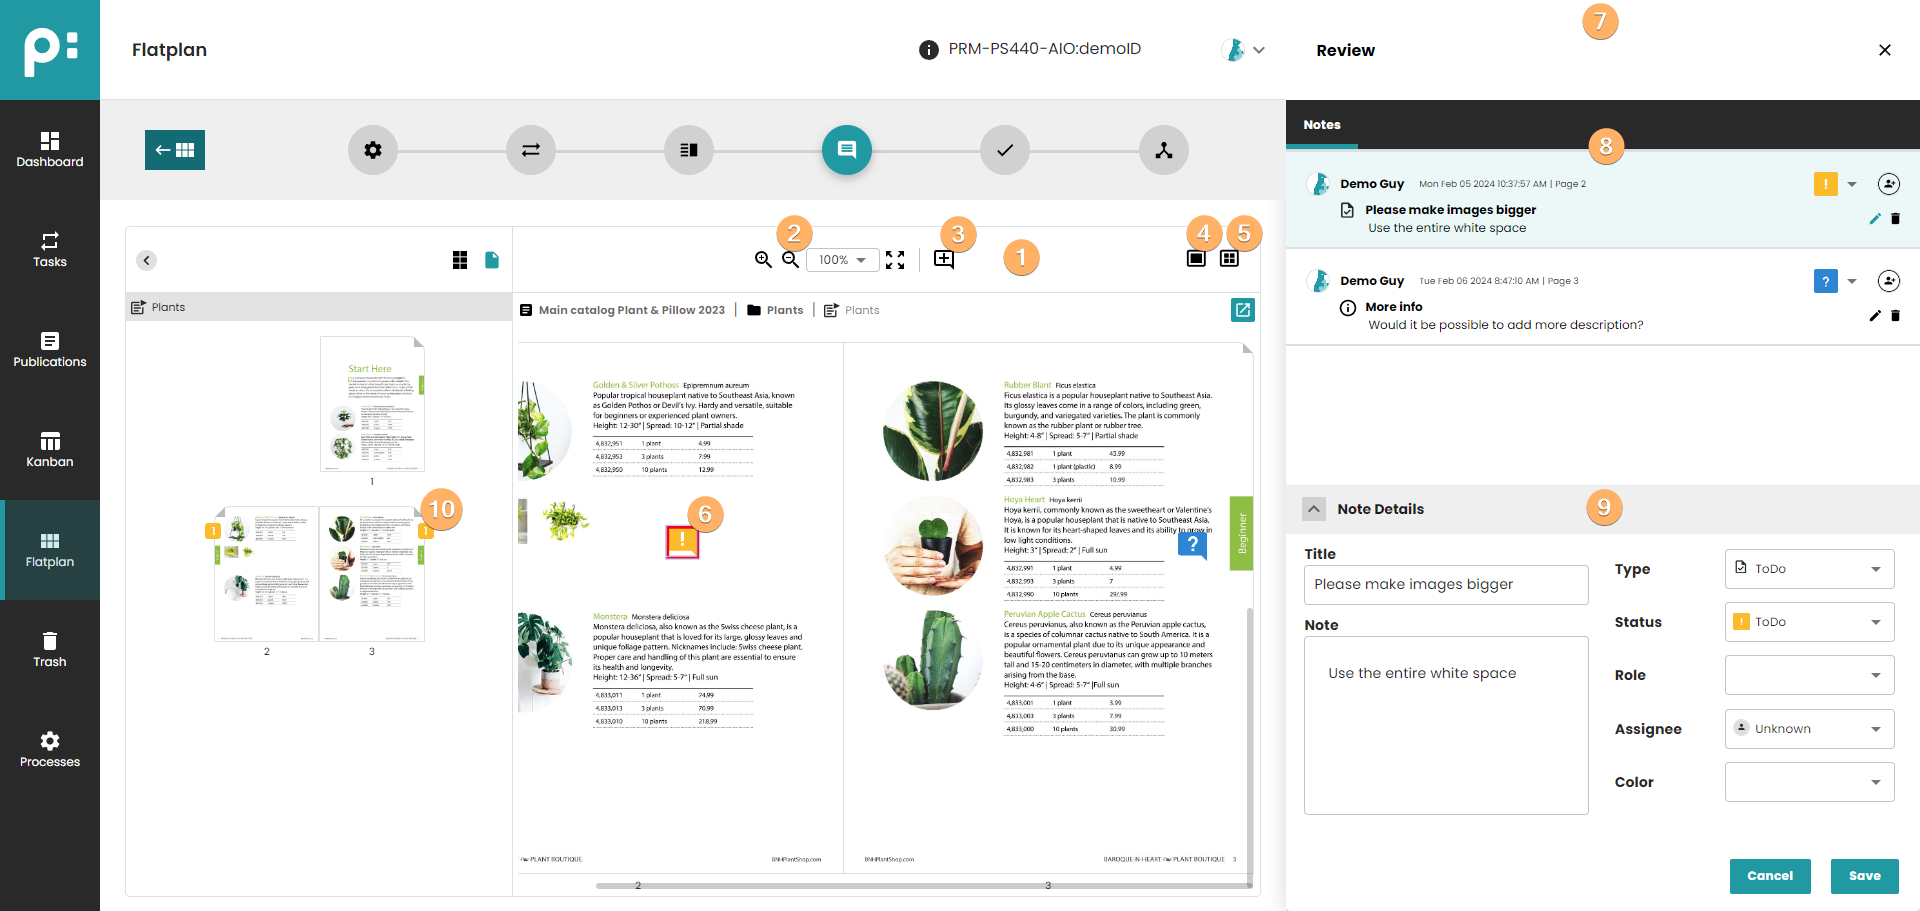The height and width of the screenshot is (911, 1920).
Task: Toggle thumbnail grid view in page panel
Action: click(460, 260)
